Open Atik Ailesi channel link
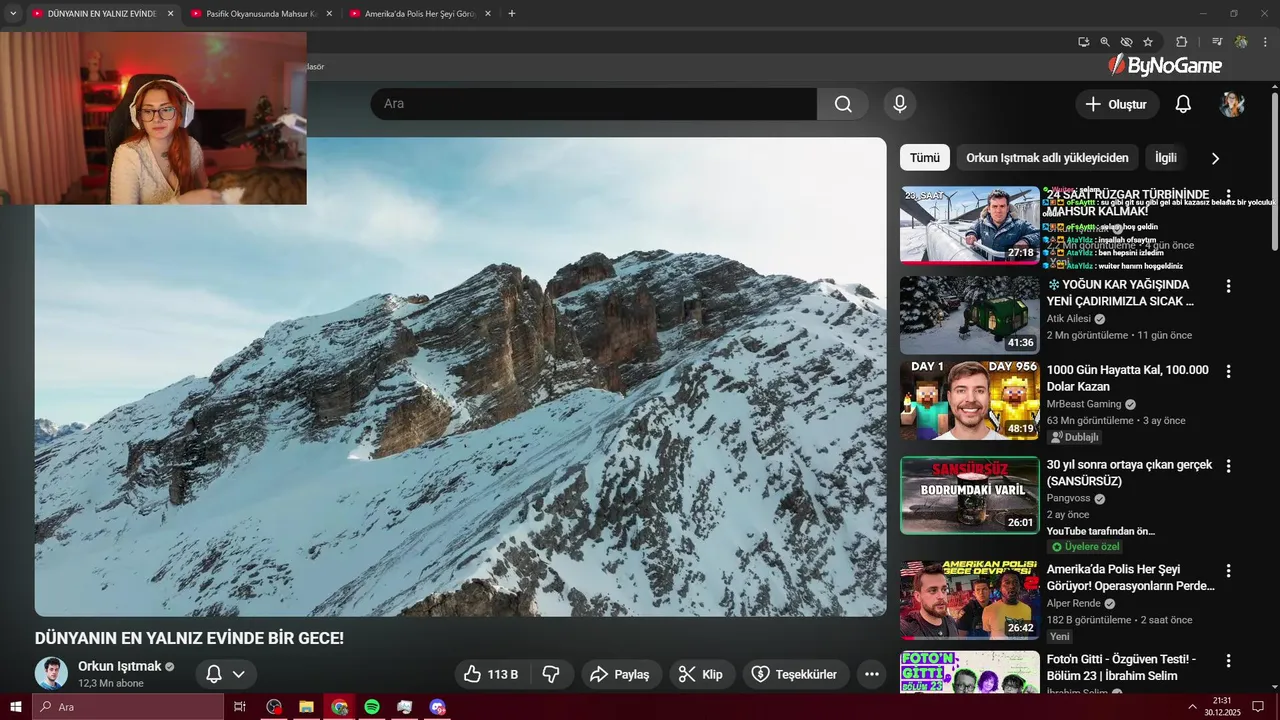 coord(1069,319)
